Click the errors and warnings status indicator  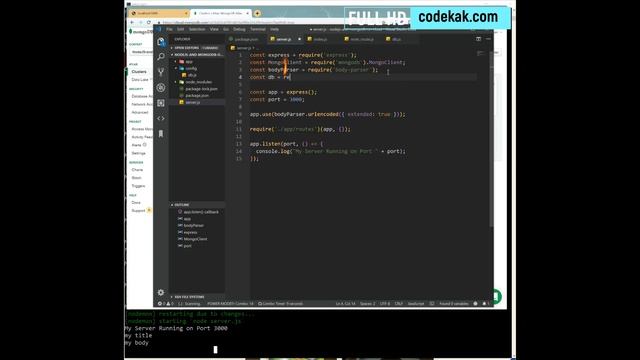click(x=166, y=304)
